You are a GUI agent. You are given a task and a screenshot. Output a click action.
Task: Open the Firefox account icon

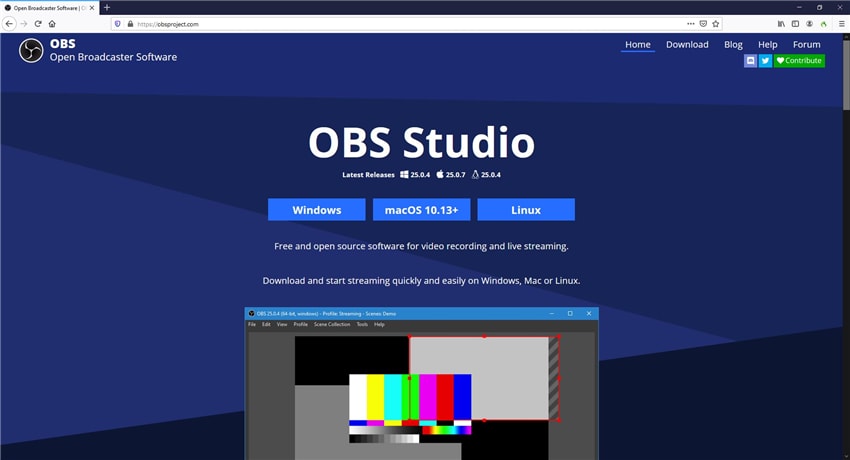809,24
